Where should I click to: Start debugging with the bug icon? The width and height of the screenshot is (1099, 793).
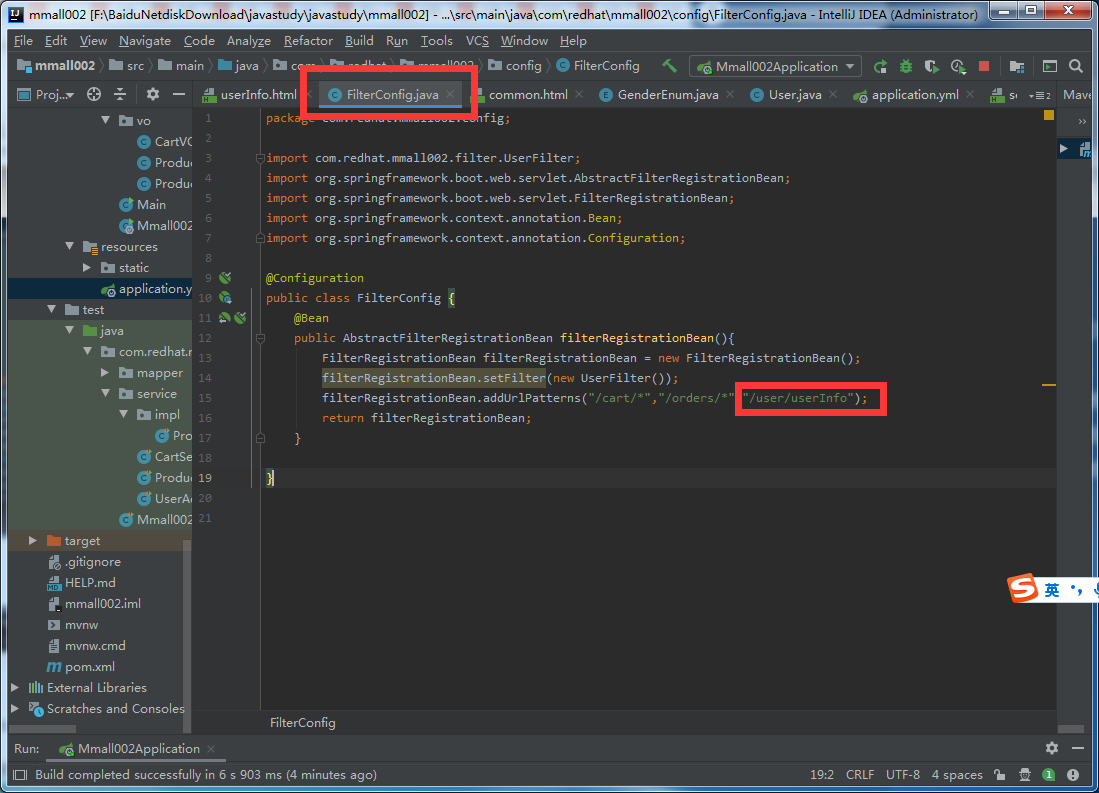click(x=906, y=67)
